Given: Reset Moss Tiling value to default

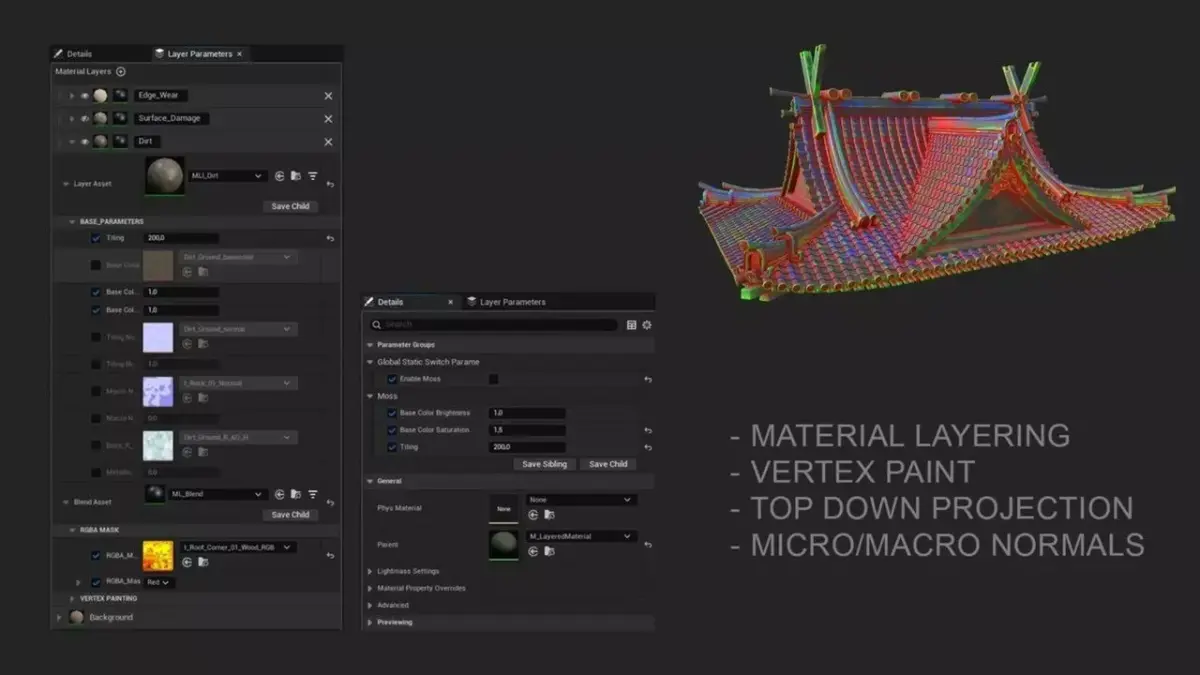Looking at the screenshot, I should (x=648, y=447).
